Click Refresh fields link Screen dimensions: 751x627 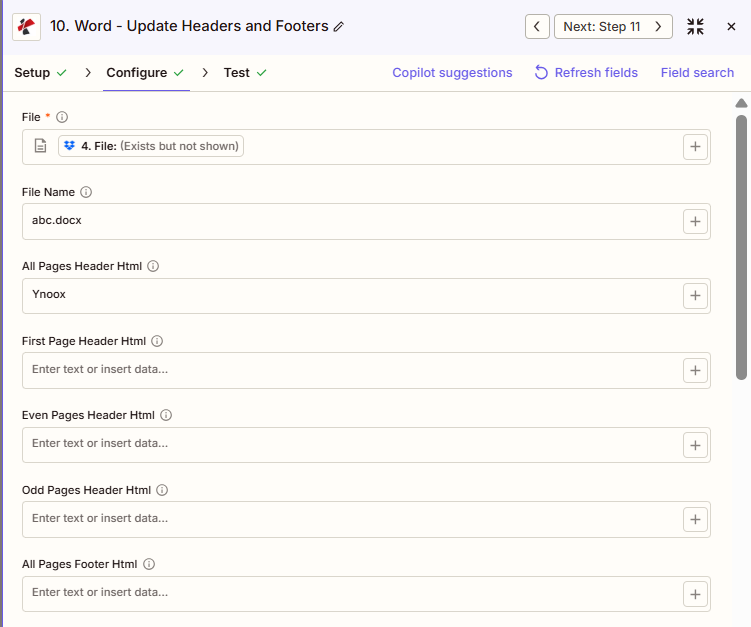point(586,73)
